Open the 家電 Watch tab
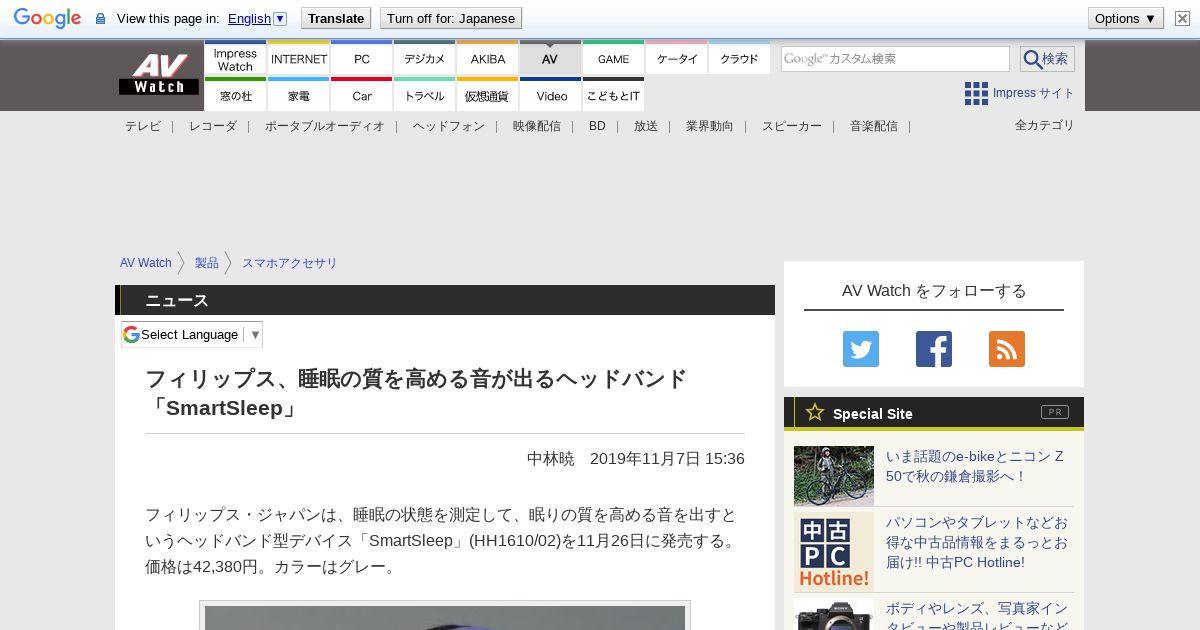This screenshot has width=1200, height=630. coord(299,96)
